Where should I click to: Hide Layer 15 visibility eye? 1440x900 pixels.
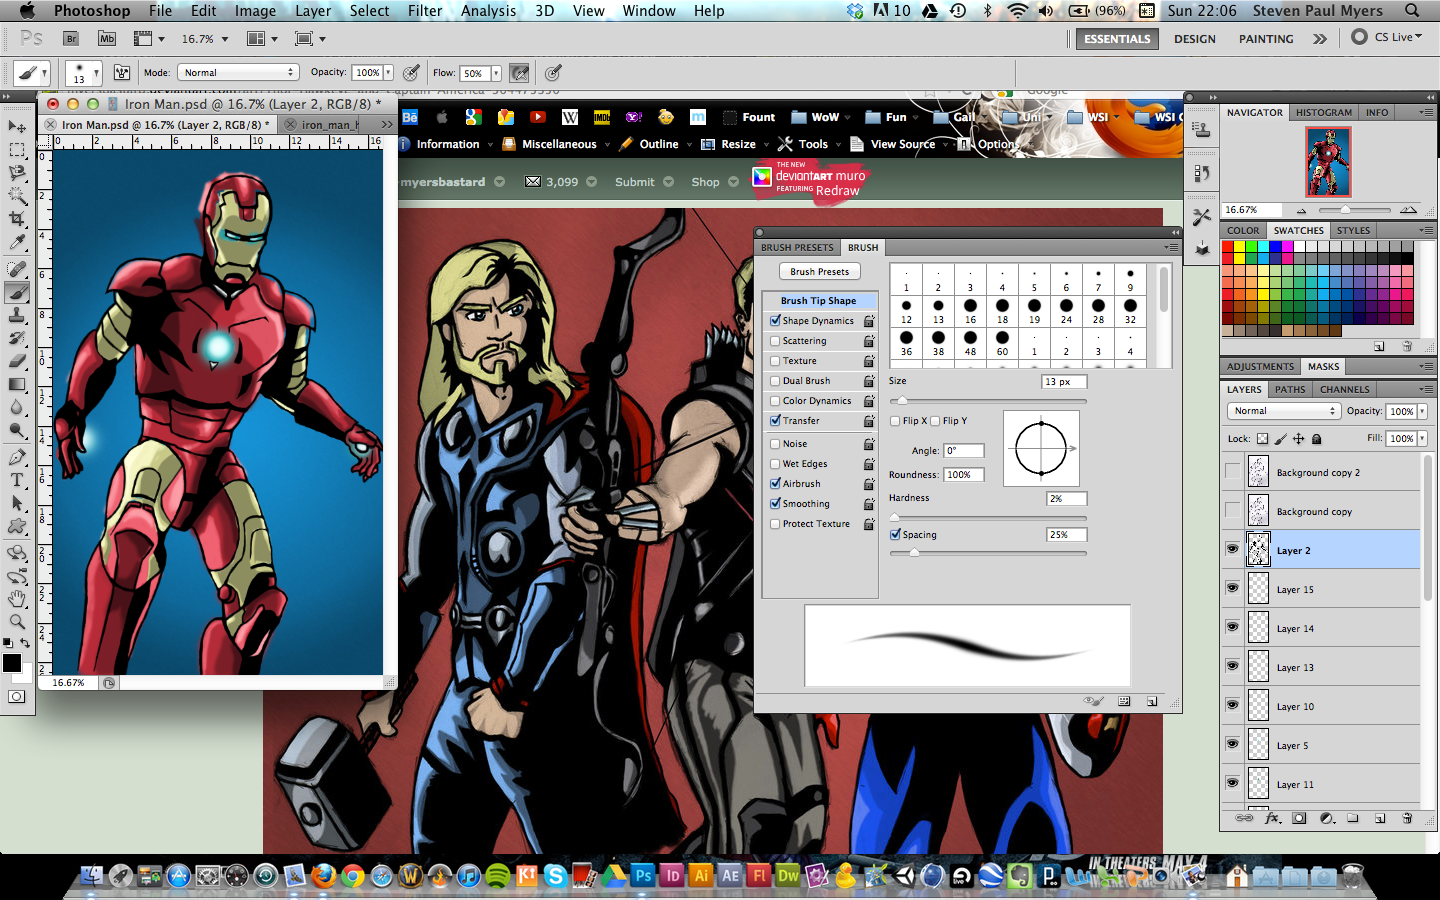click(1232, 588)
